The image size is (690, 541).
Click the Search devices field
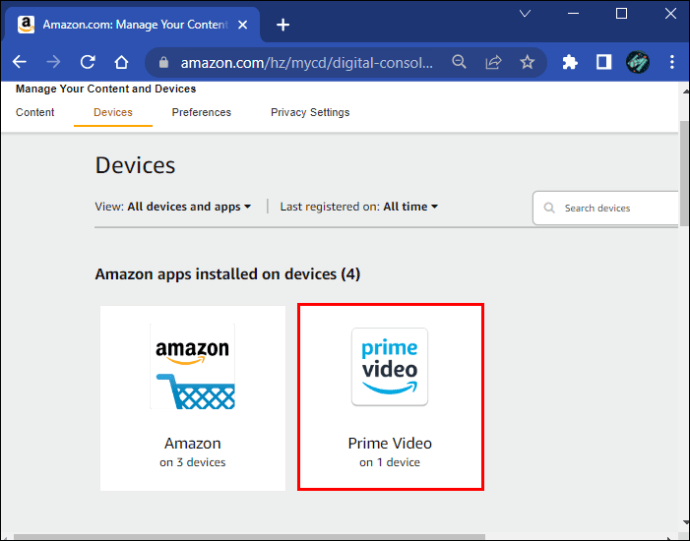point(610,208)
